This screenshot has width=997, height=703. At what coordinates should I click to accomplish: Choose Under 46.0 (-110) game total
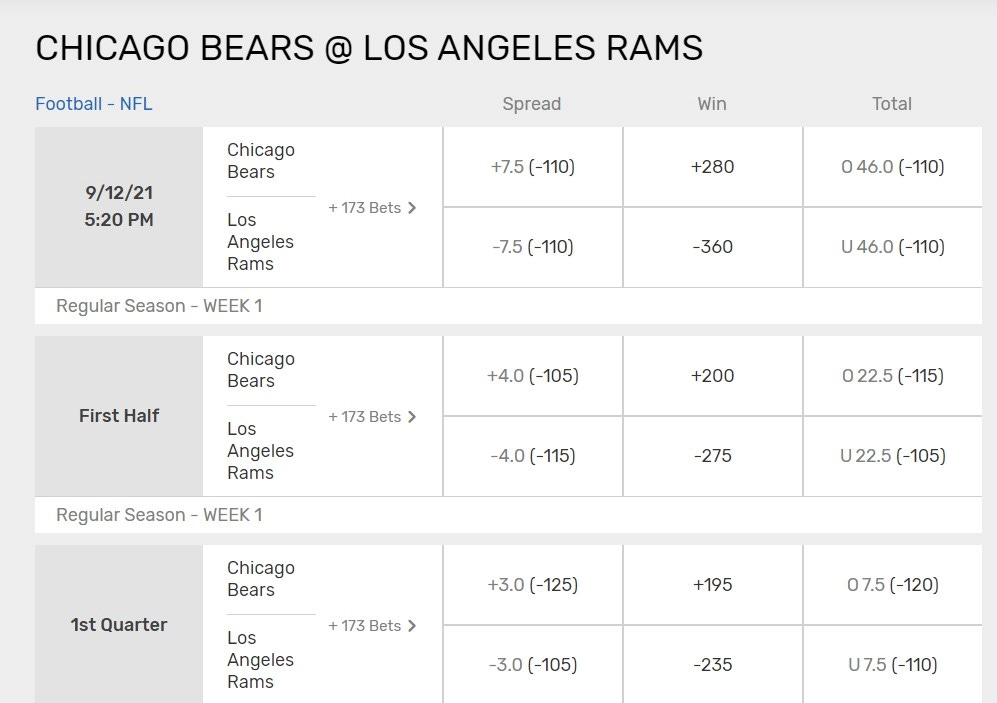893,247
